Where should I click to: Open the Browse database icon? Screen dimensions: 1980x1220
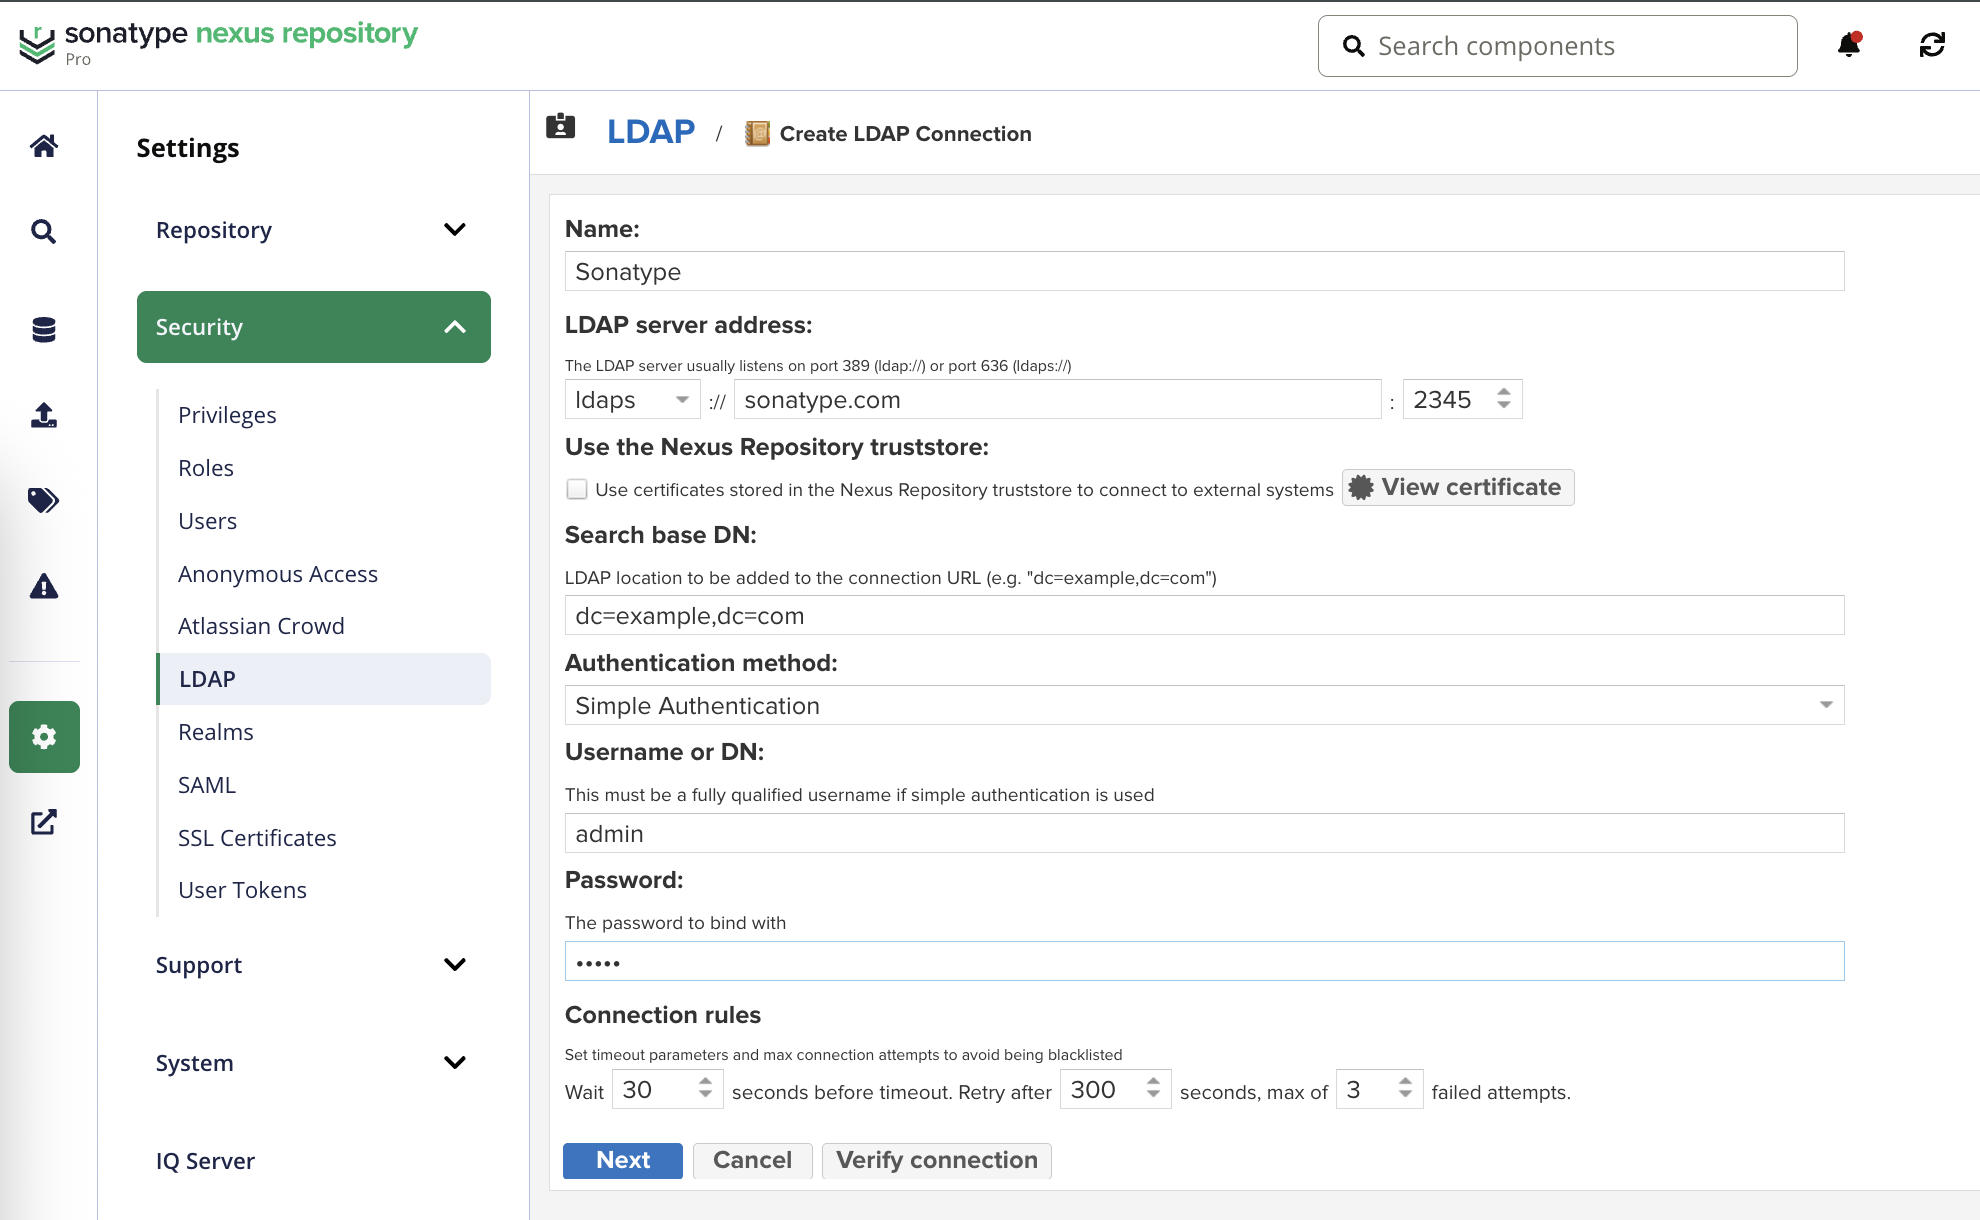point(44,329)
